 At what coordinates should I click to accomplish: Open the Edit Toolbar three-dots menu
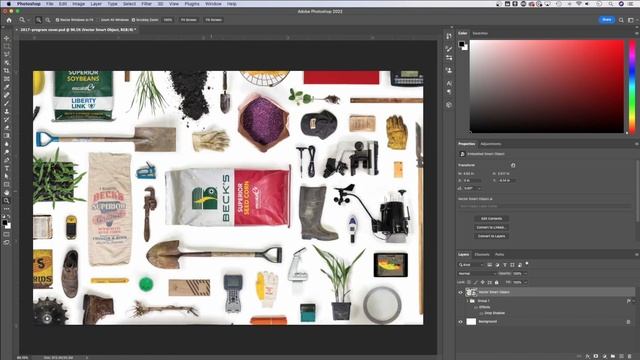tap(7, 209)
